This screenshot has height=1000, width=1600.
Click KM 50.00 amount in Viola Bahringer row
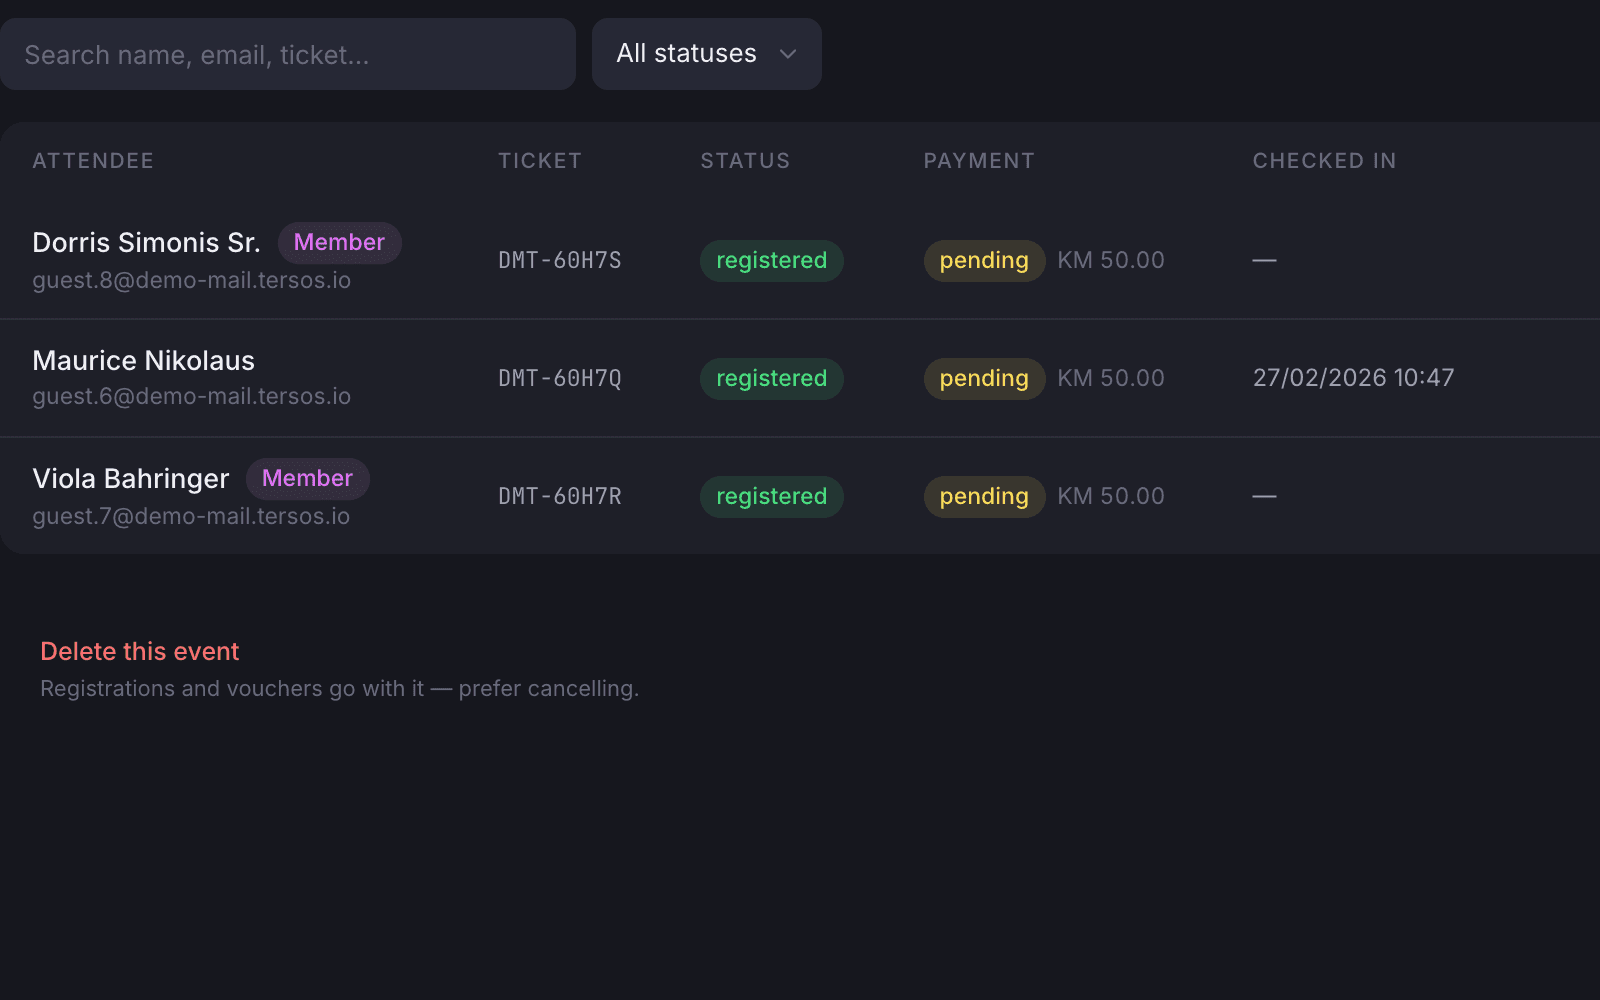[x=1111, y=496]
